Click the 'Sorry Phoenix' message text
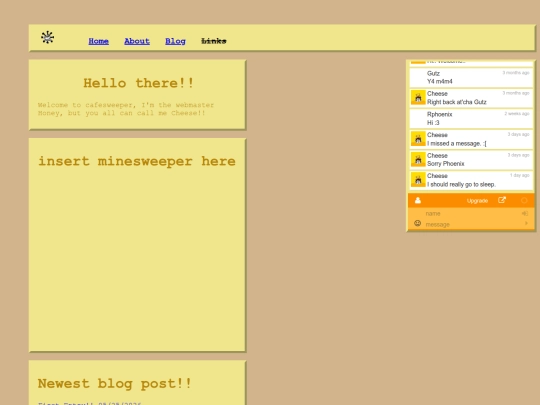 (x=446, y=164)
